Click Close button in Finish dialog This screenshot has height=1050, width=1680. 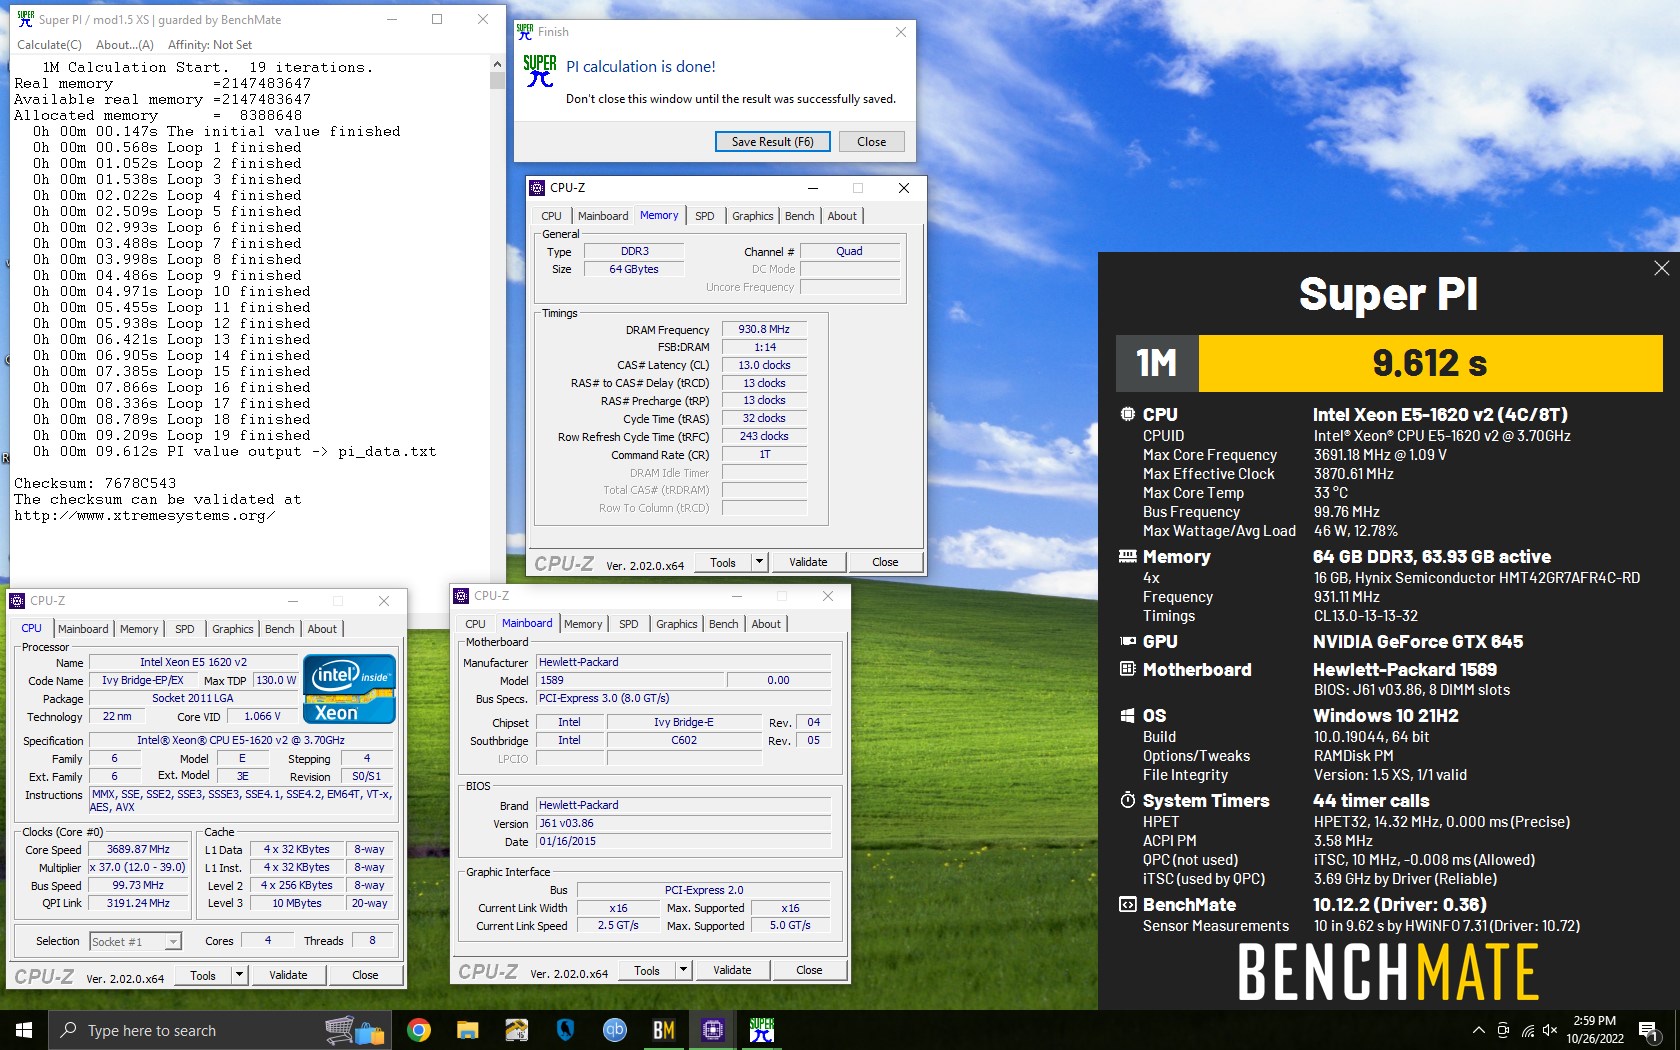point(871,142)
